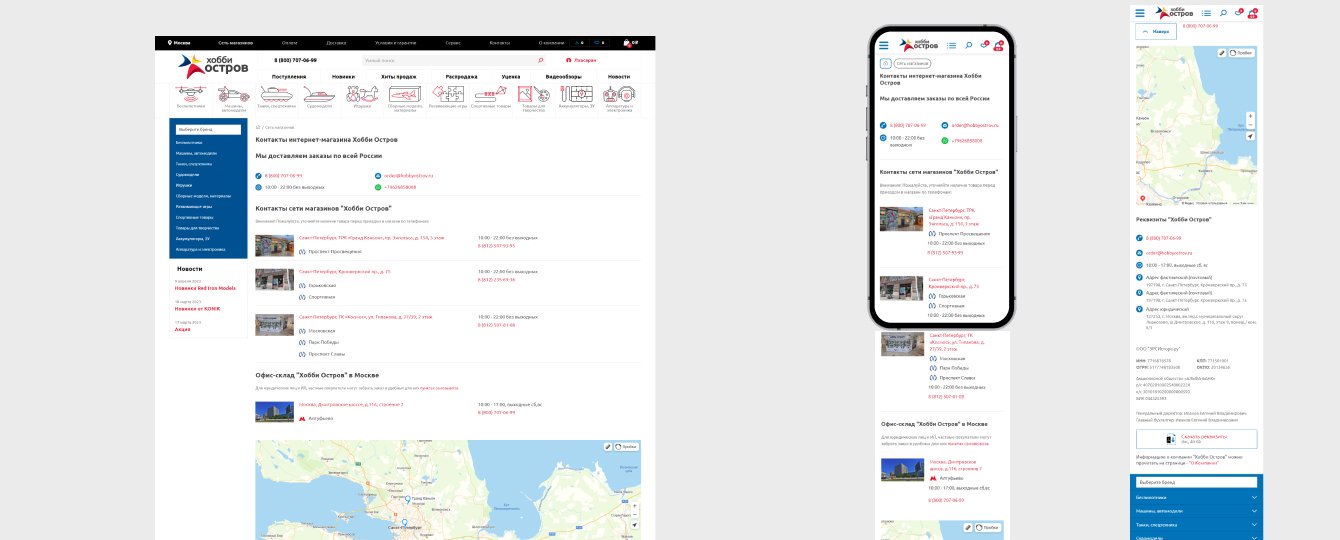Open Видеообзоры tab in desktop navigation
Screen dimensions: 1340x540
pyautogui.click(x=563, y=76)
